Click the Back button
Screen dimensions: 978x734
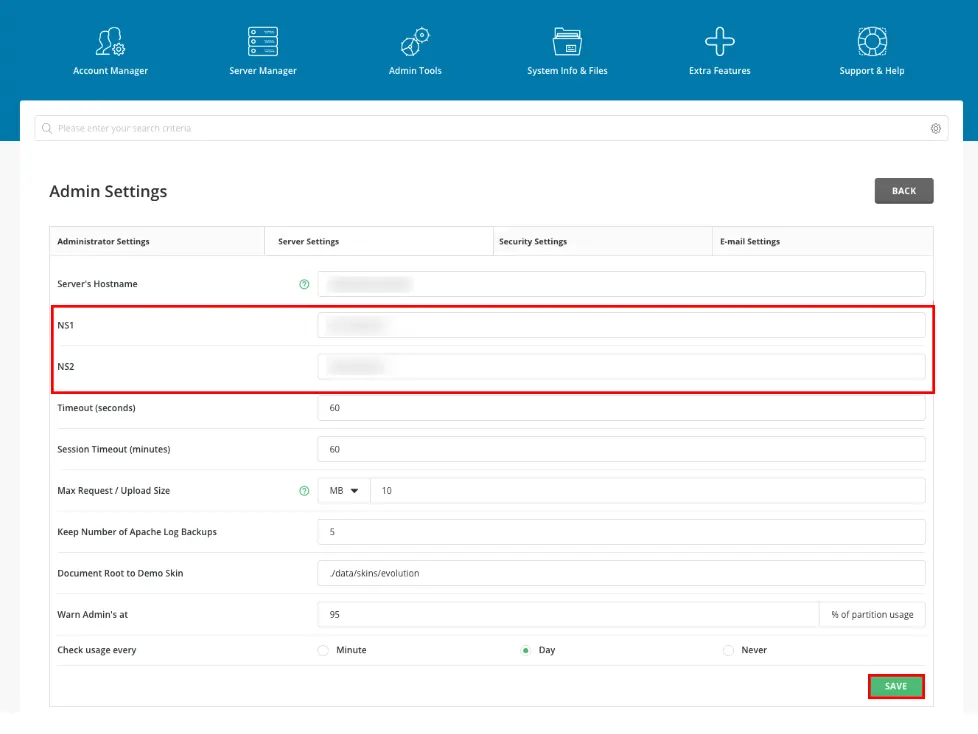[903, 191]
